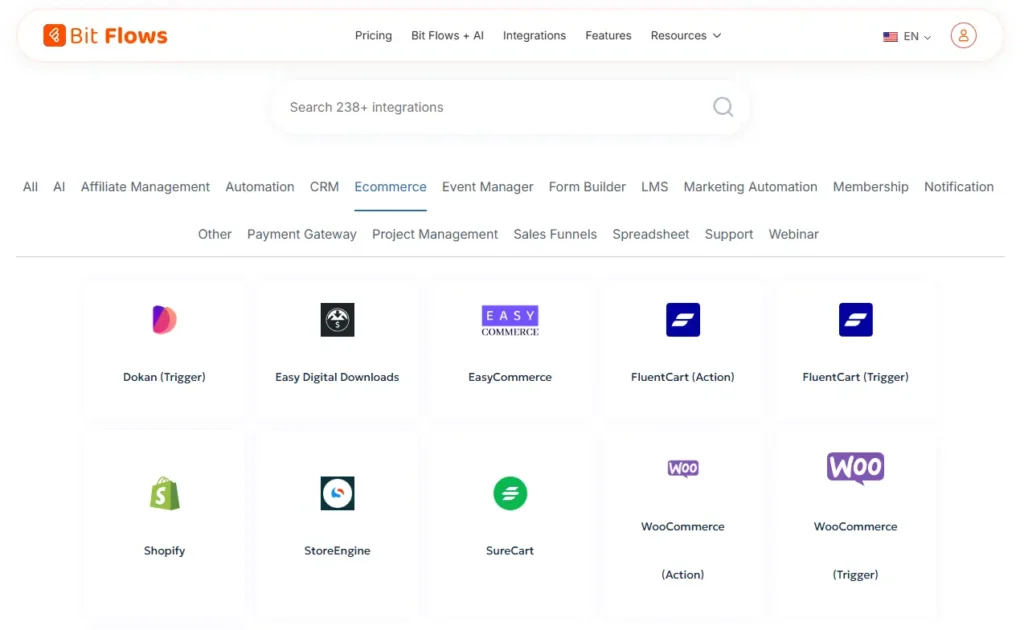Click the EasyCommerce logo

(510, 321)
